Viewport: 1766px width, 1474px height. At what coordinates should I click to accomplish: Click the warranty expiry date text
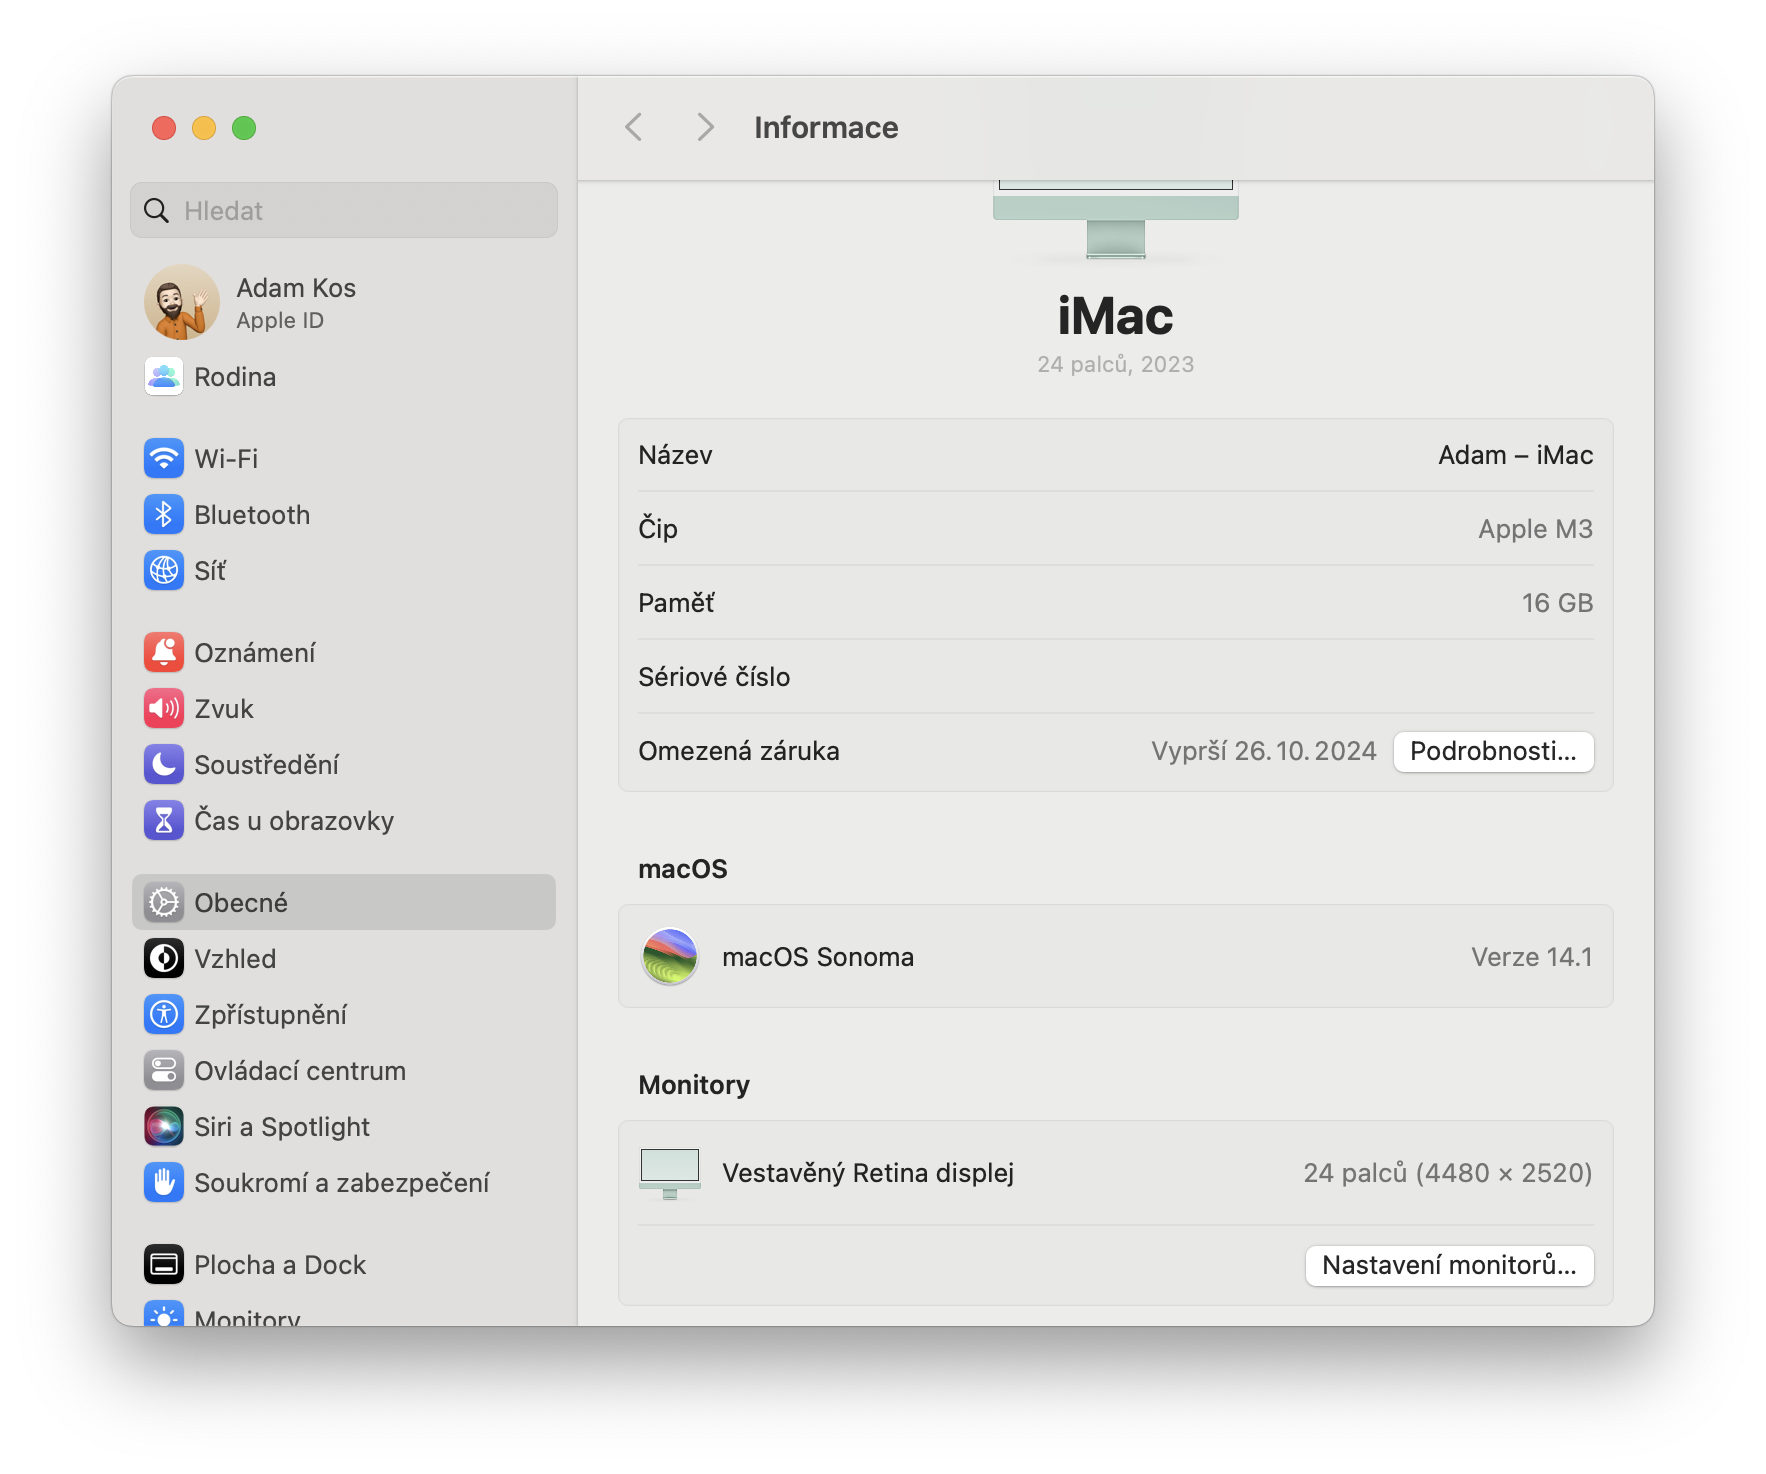coord(1264,751)
